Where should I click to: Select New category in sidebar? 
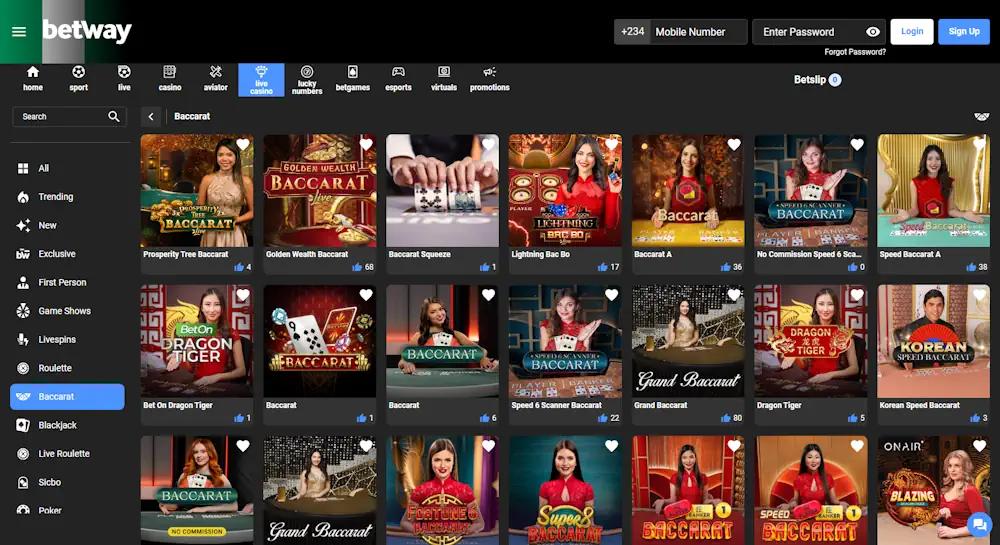click(68, 226)
